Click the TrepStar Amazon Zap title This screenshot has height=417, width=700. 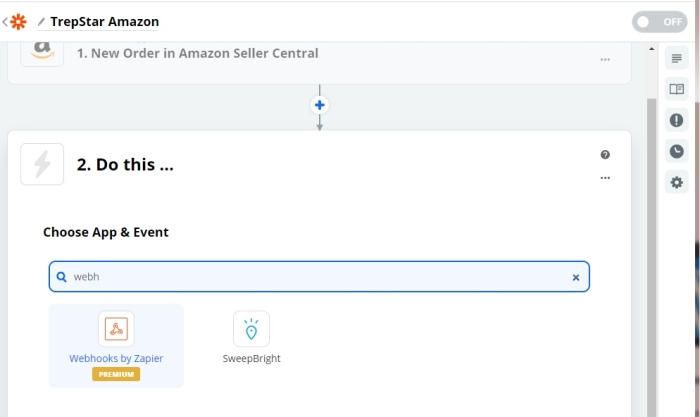[x=104, y=21]
